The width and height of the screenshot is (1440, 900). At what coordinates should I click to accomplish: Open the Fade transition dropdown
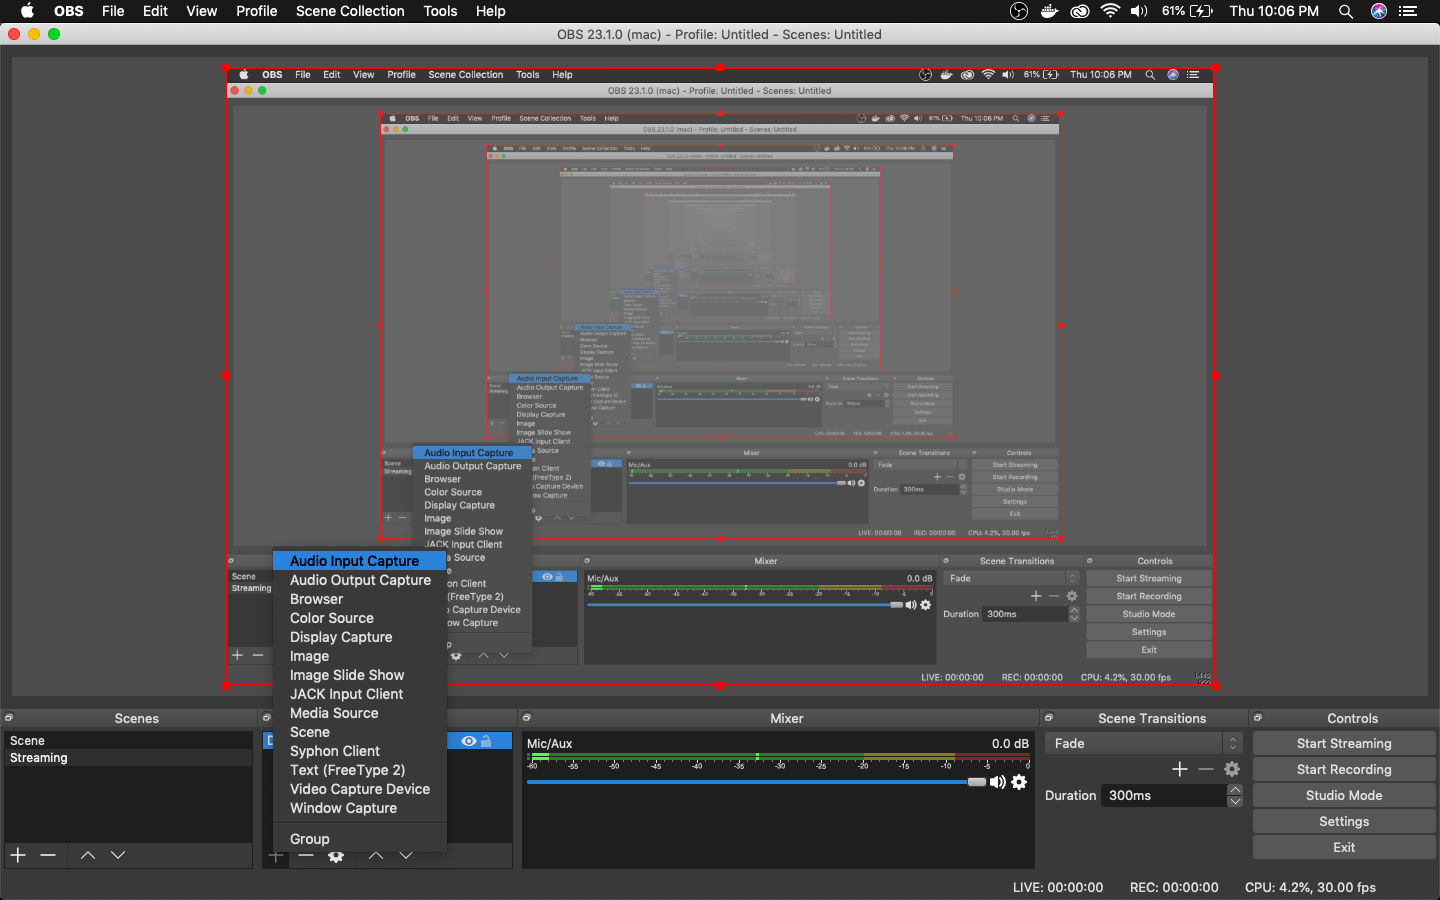[1144, 743]
